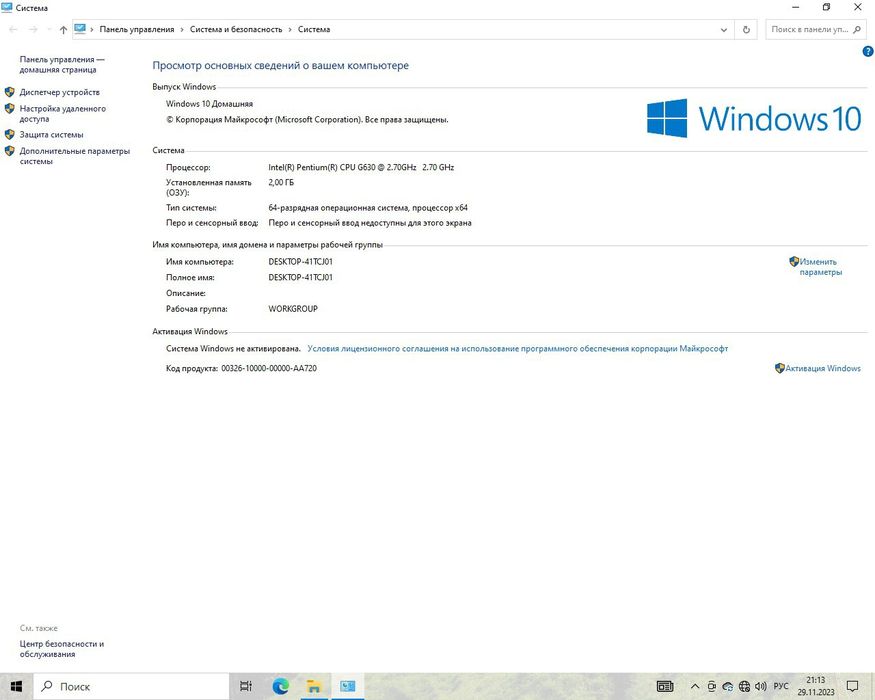Go up one level with the Up arrow

[x=63, y=30]
